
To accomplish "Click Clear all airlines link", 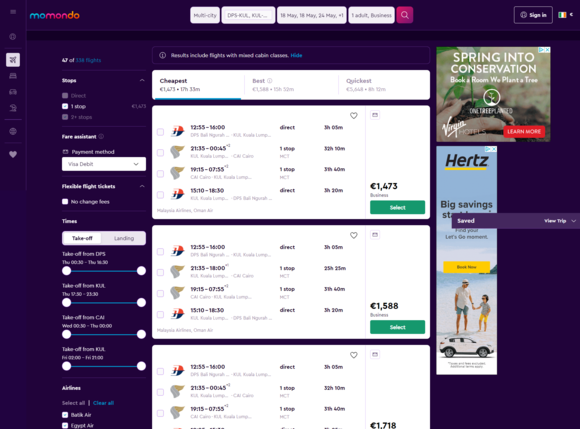I will (x=104, y=403).
